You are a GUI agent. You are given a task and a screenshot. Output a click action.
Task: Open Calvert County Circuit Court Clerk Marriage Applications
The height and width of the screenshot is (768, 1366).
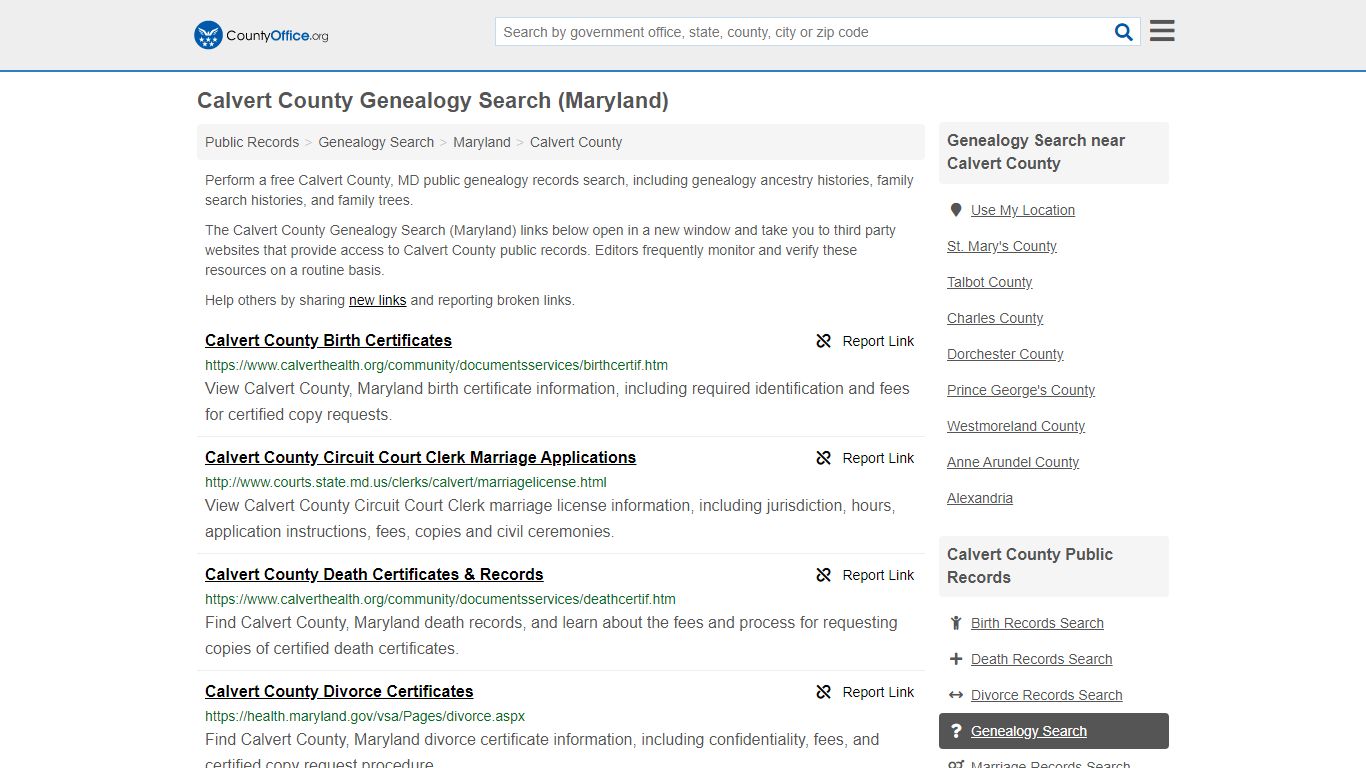[420, 457]
